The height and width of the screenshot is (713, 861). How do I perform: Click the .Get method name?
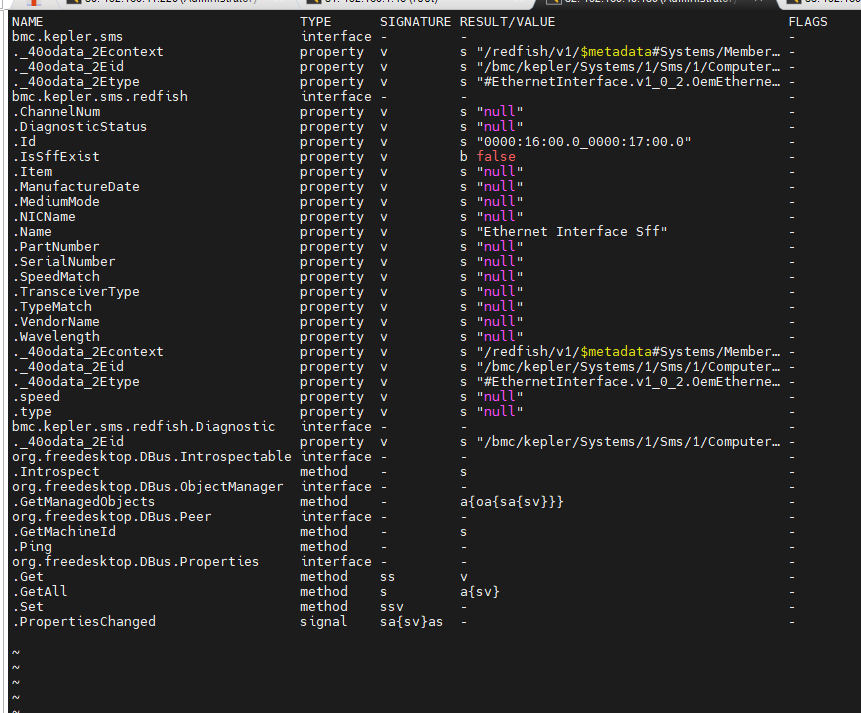coord(28,577)
